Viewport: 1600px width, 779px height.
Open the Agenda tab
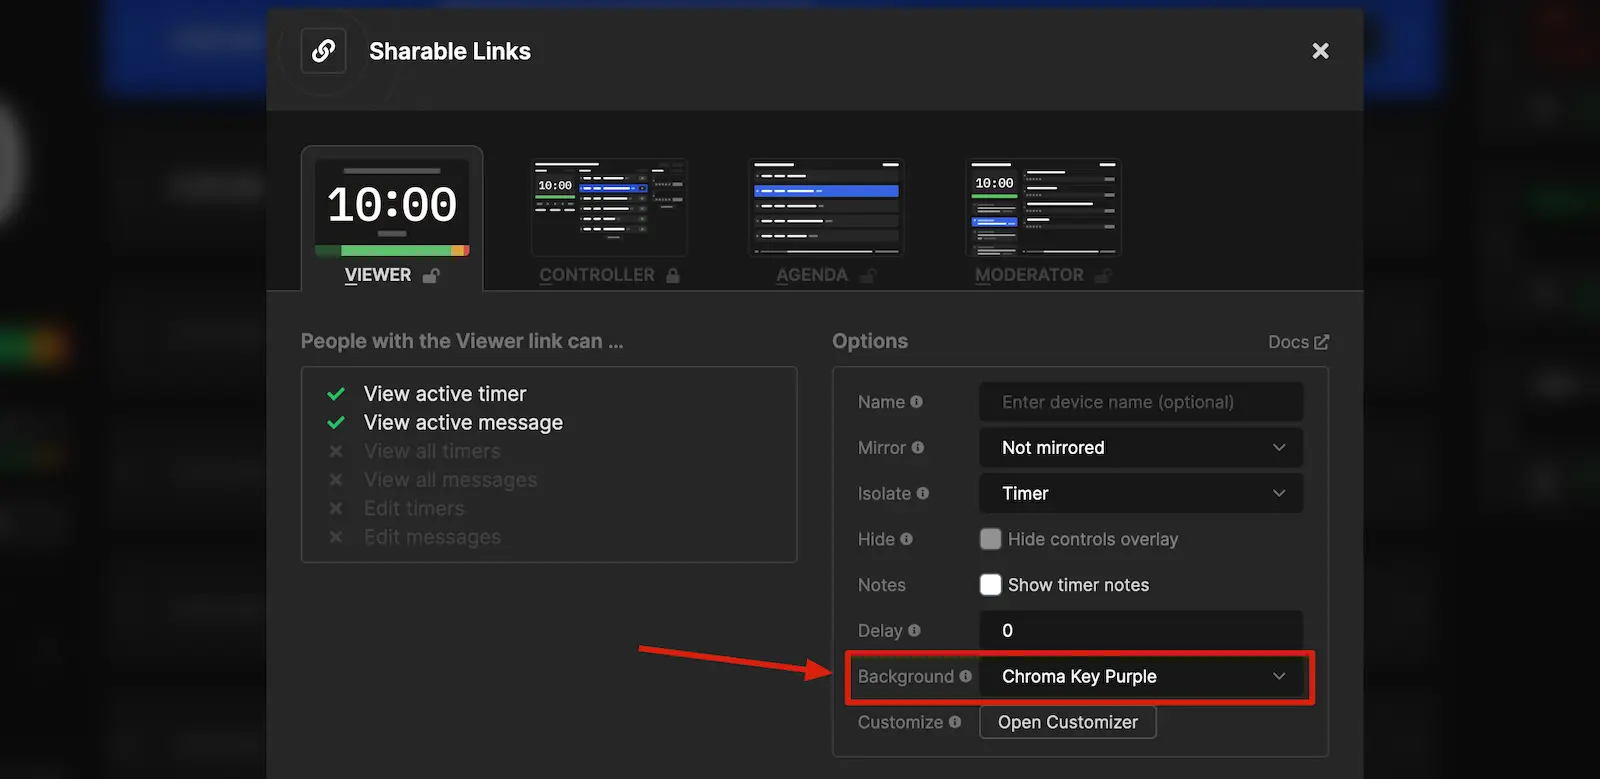coord(826,219)
